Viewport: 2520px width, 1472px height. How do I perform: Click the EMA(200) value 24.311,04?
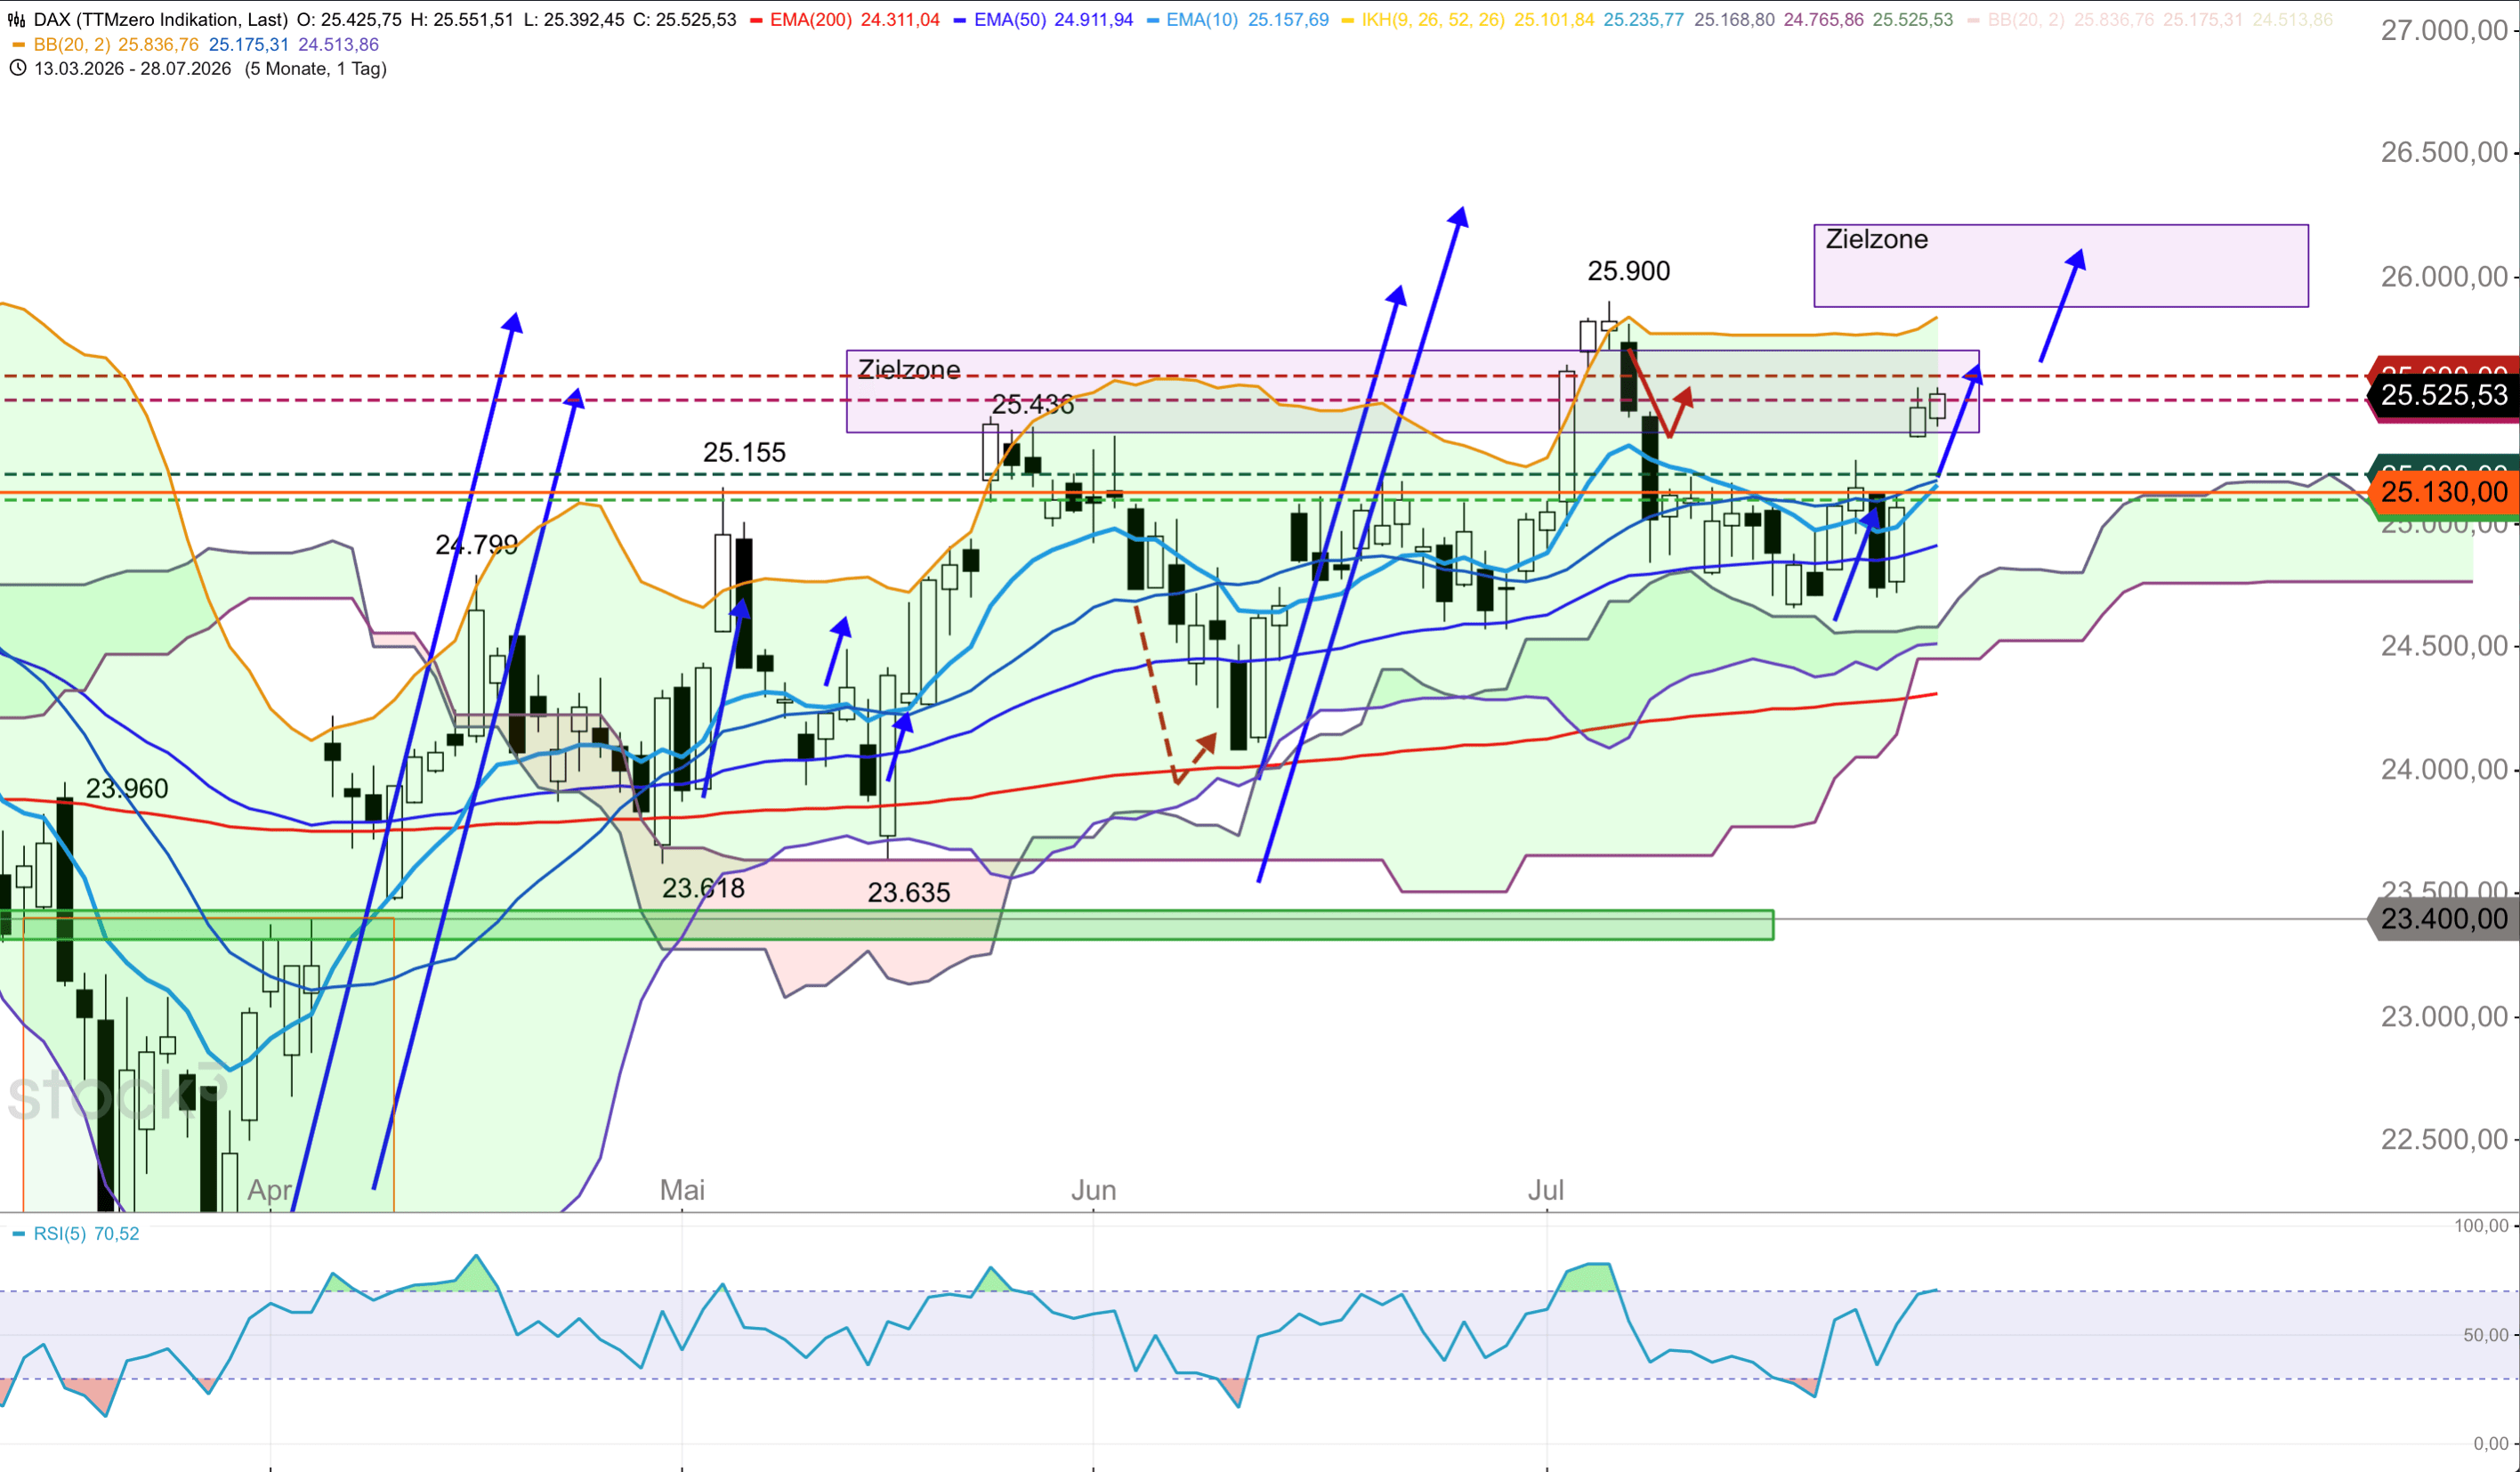pyautogui.click(x=901, y=20)
